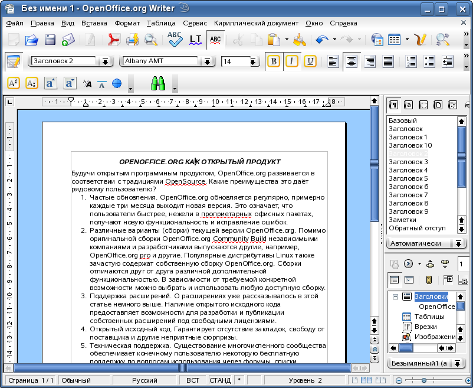Collapse the Заголовки tree node in Navigator

(396, 297)
